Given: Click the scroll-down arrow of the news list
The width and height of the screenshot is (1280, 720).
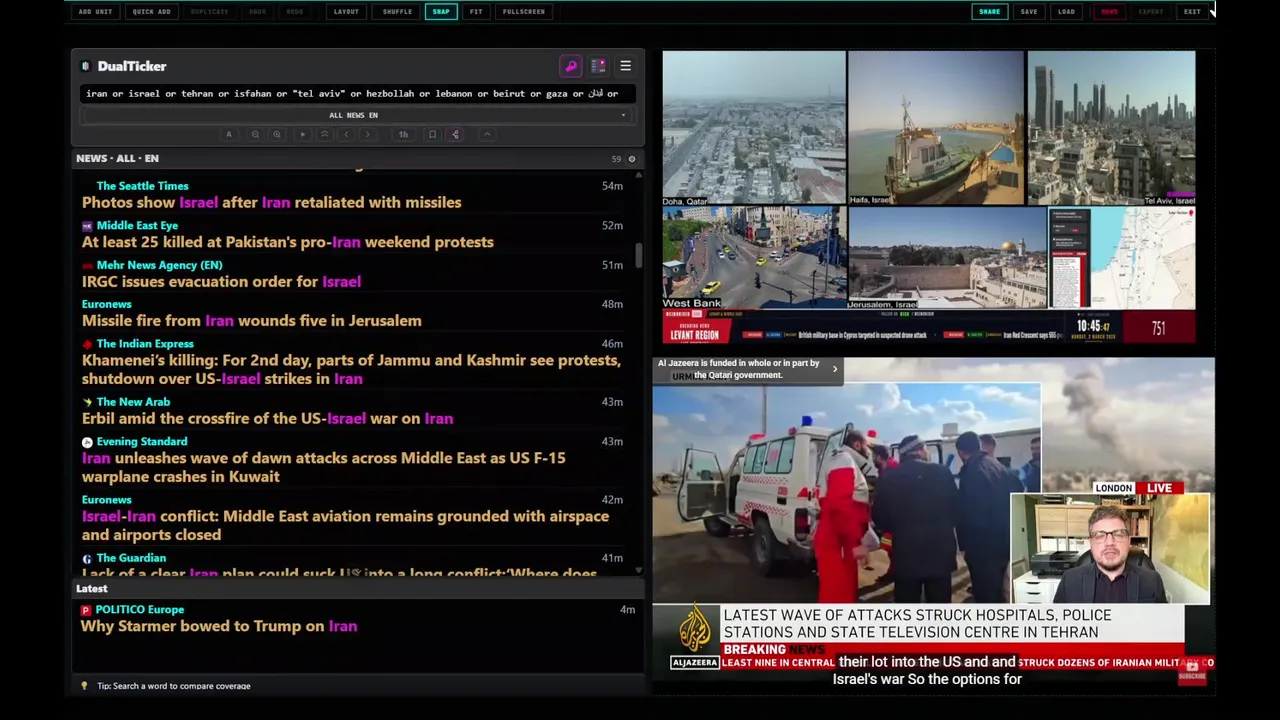Looking at the screenshot, I should 639,571.
